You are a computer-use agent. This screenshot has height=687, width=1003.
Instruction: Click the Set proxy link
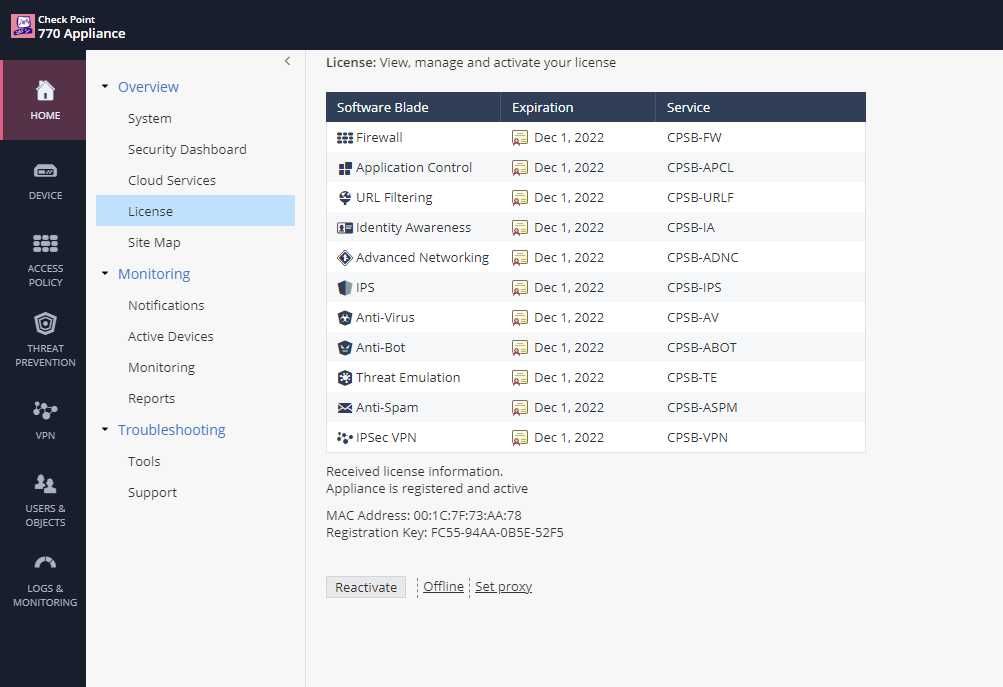[x=503, y=587]
